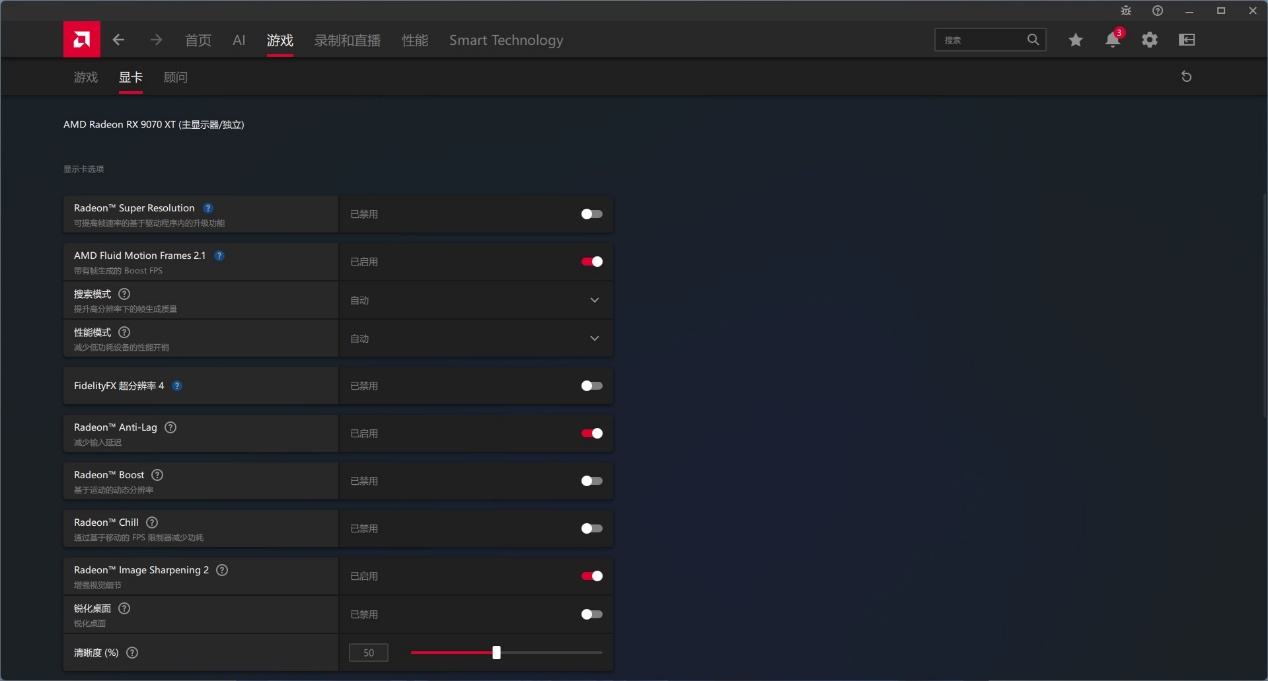
Task: Open the help question mark in title bar
Action: (x=1157, y=10)
